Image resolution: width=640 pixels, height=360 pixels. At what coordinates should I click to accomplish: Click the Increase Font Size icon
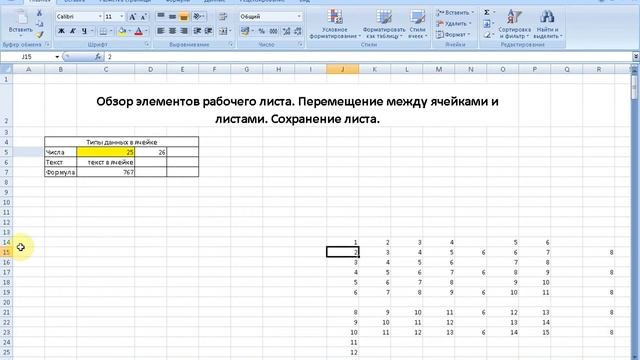point(132,17)
